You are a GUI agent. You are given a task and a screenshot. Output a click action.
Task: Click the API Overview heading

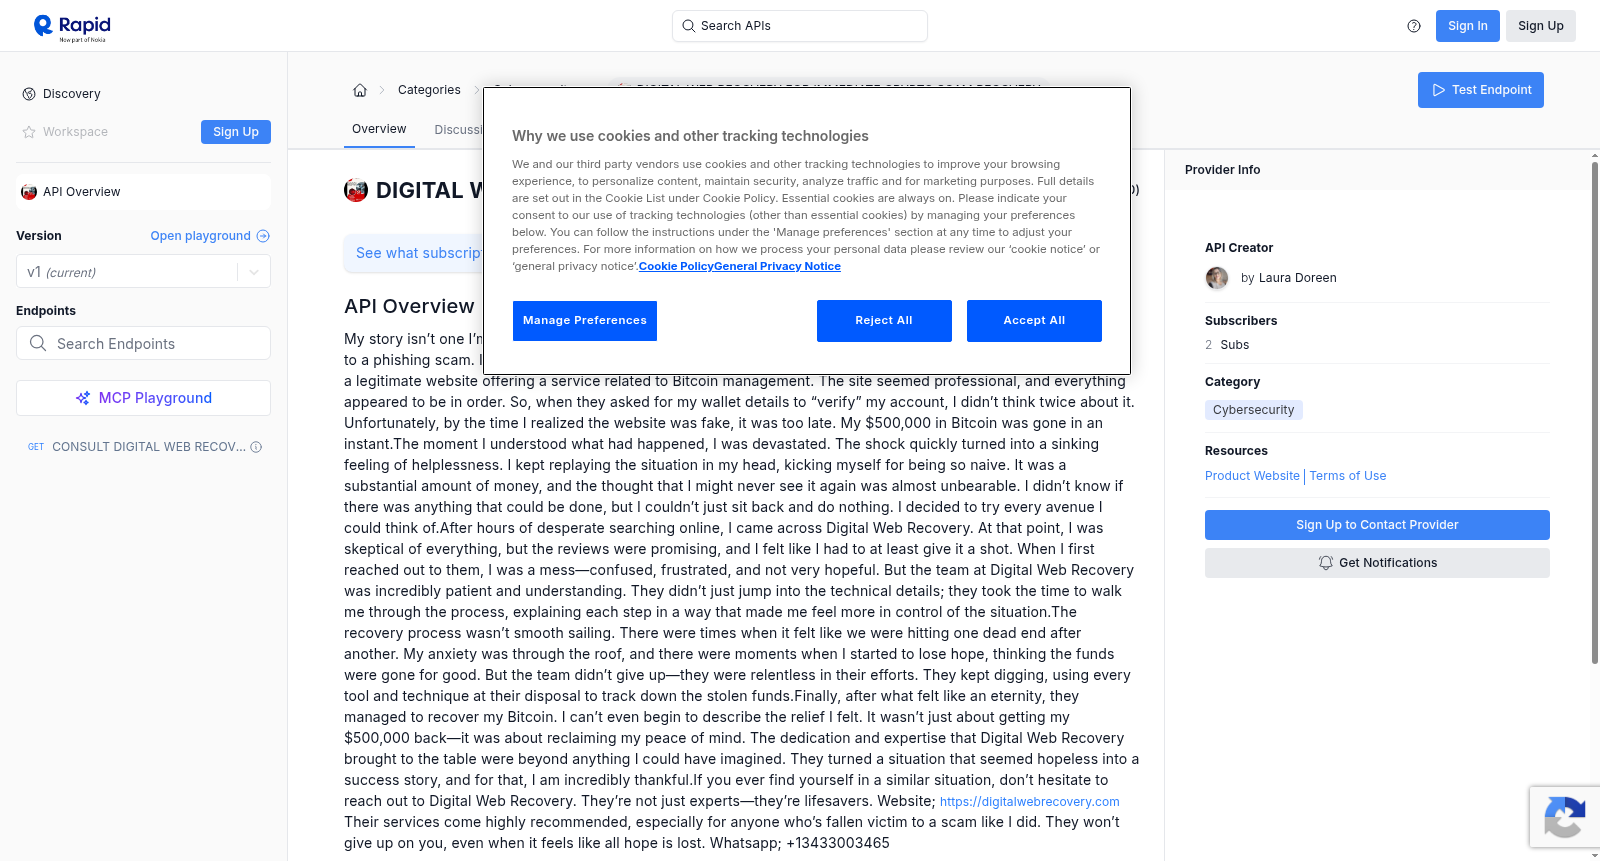point(409,306)
